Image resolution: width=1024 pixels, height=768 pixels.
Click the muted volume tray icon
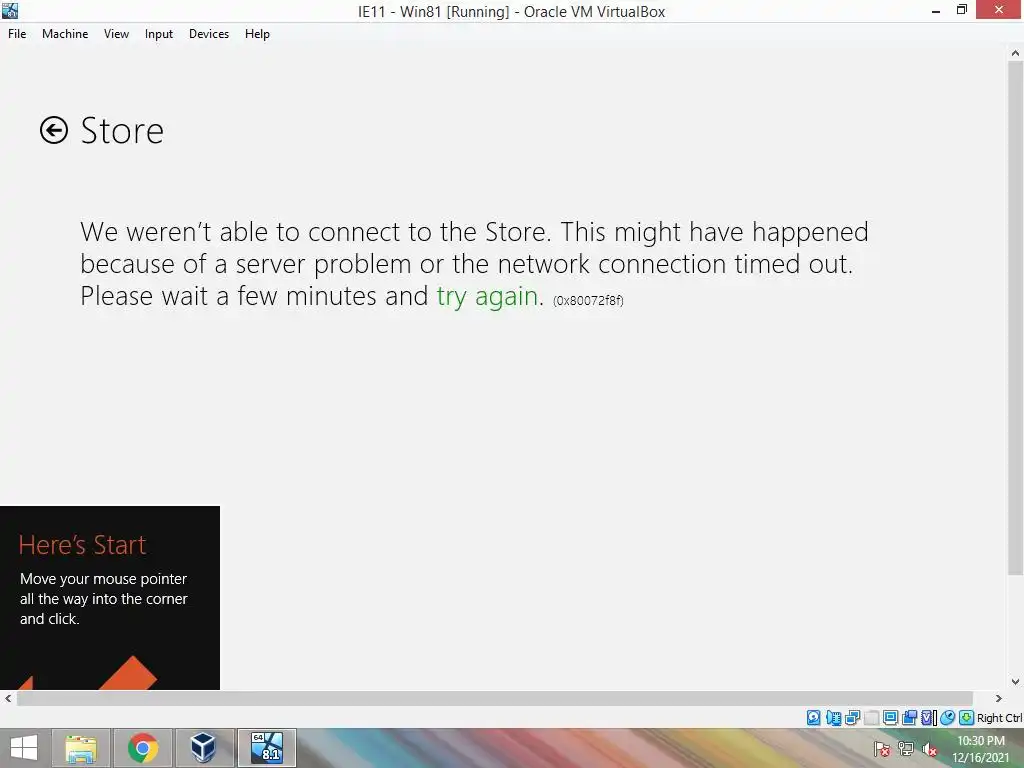pyautogui.click(x=929, y=750)
